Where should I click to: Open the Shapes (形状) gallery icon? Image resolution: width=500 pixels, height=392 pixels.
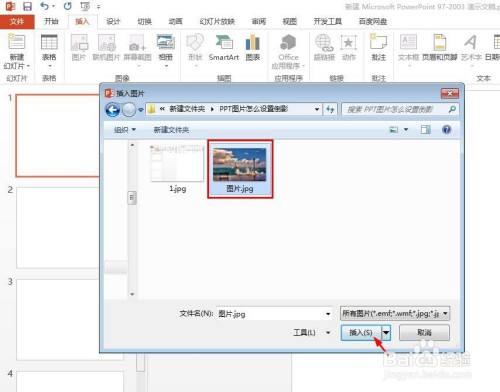pyautogui.click(x=195, y=43)
